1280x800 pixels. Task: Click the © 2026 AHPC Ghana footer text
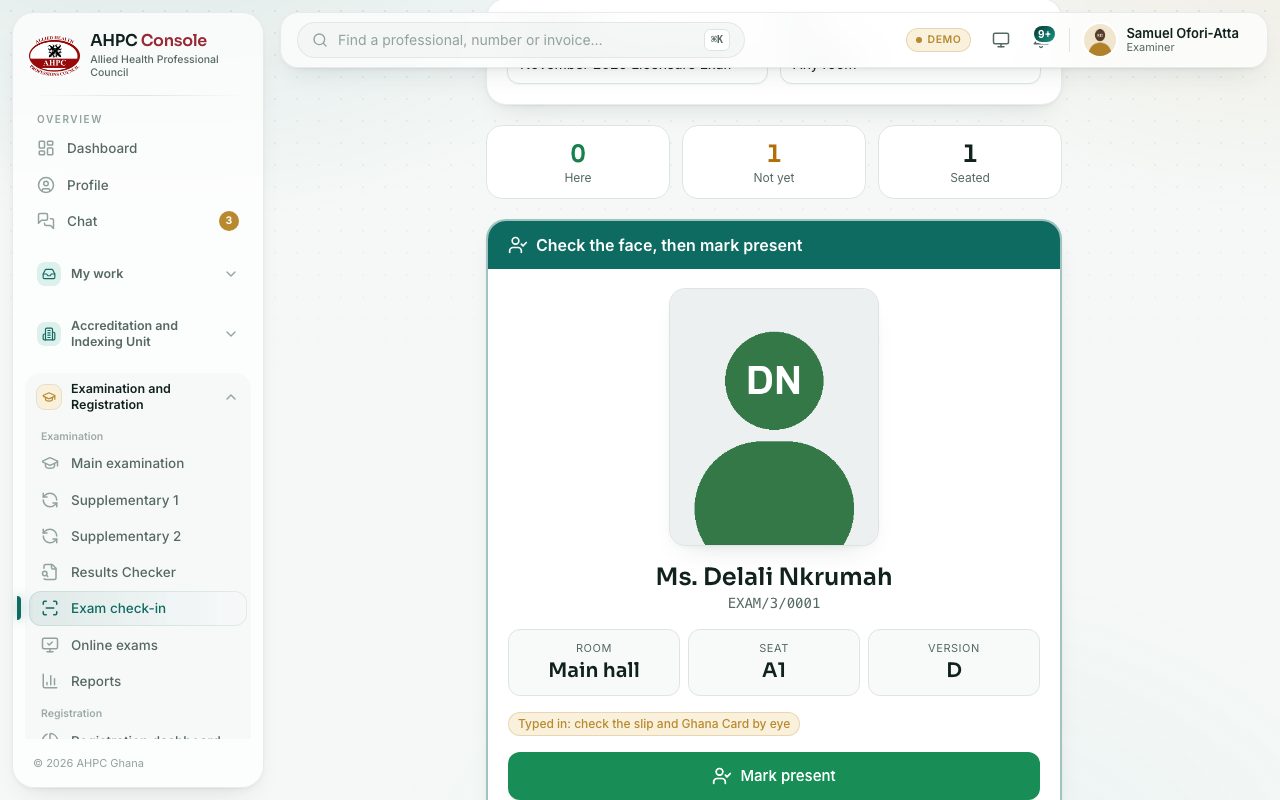pyautogui.click(x=89, y=763)
